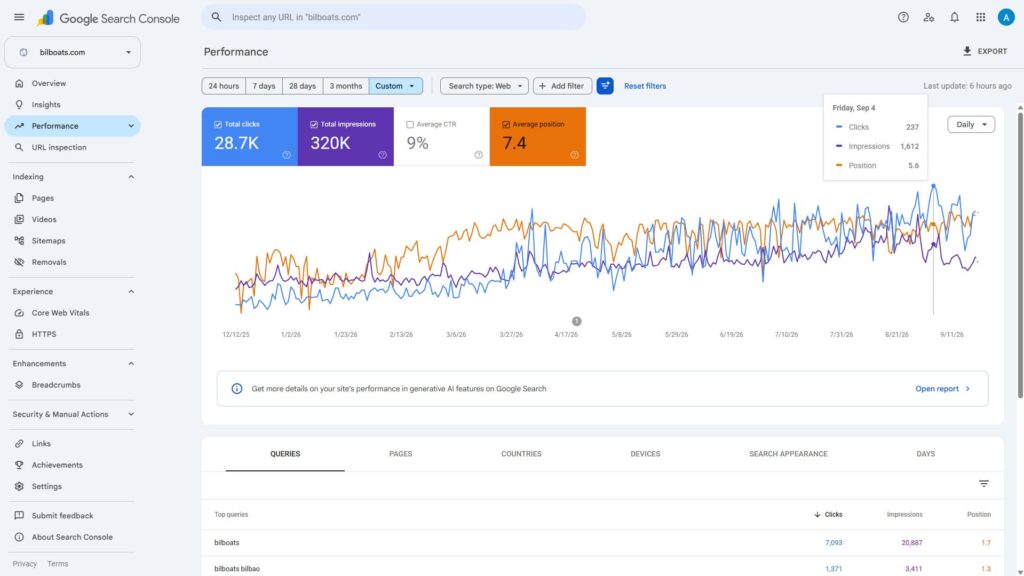The image size is (1024, 576).
Task: Collapse the Indexing section
Action: pos(131,177)
